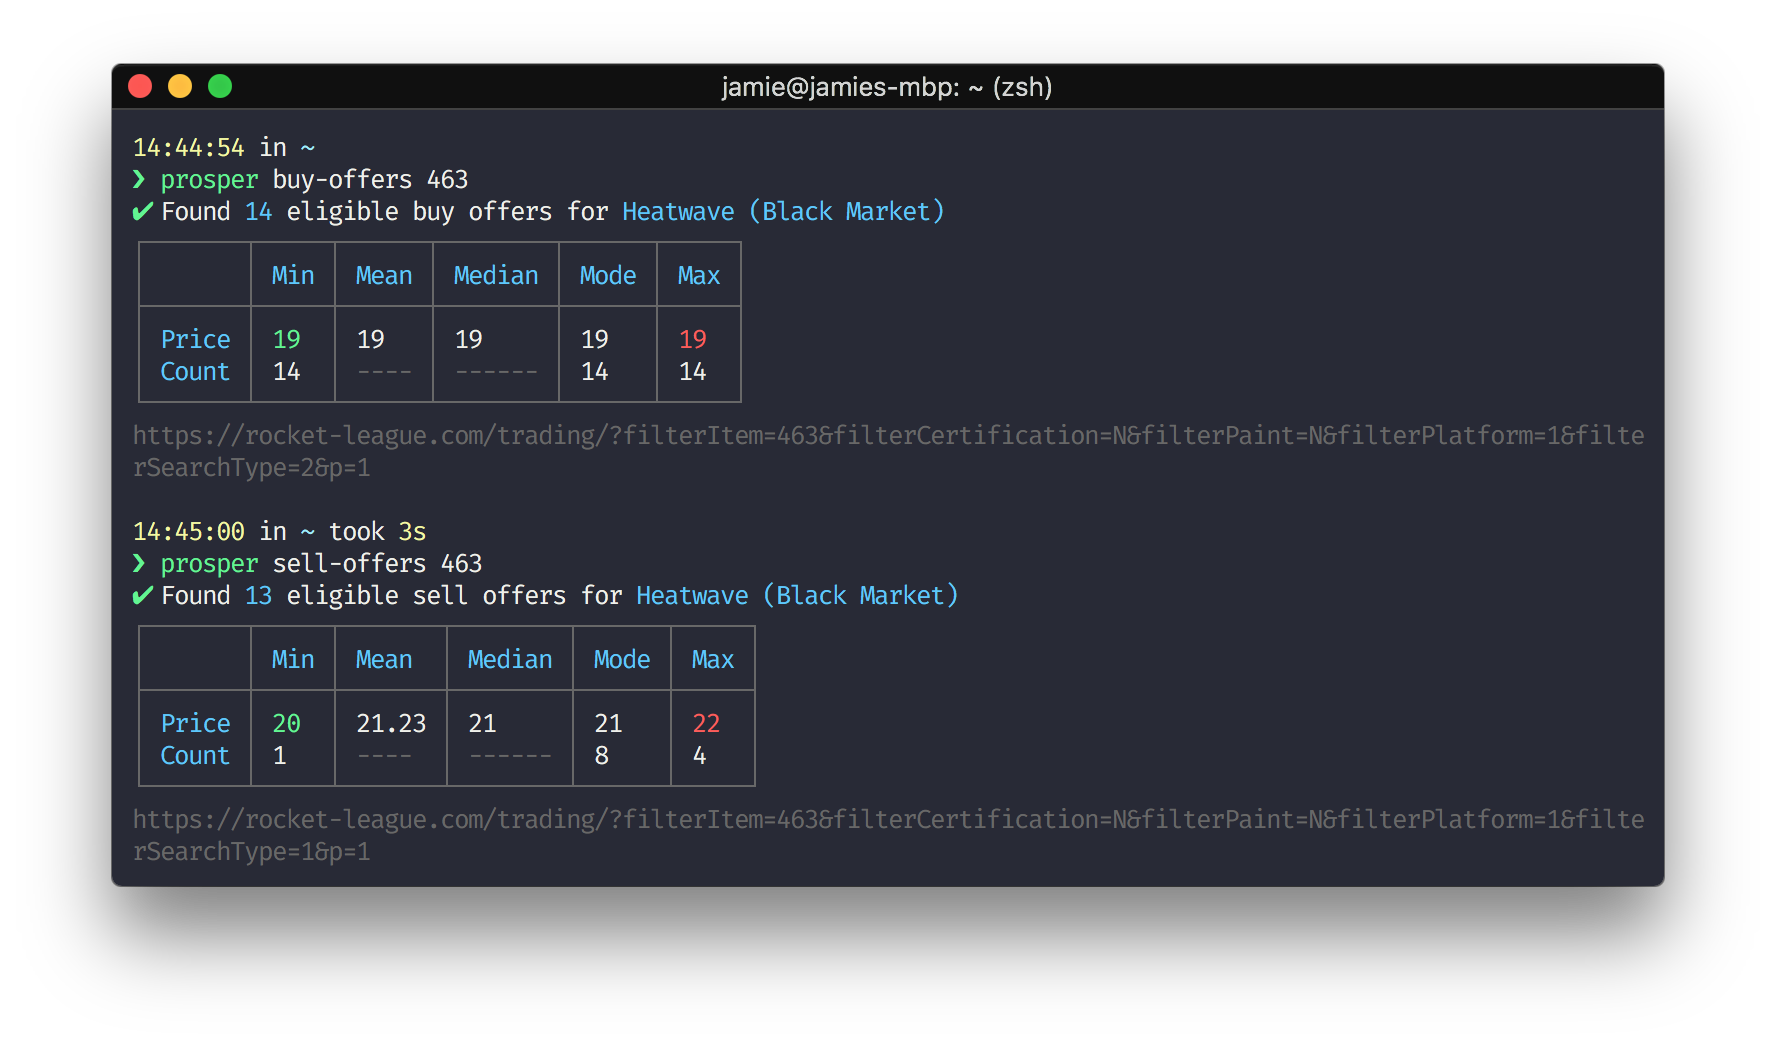The height and width of the screenshot is (1046, 1776).
Task: Click the 'prosper buy-offers 463' command
Action: 314,179
